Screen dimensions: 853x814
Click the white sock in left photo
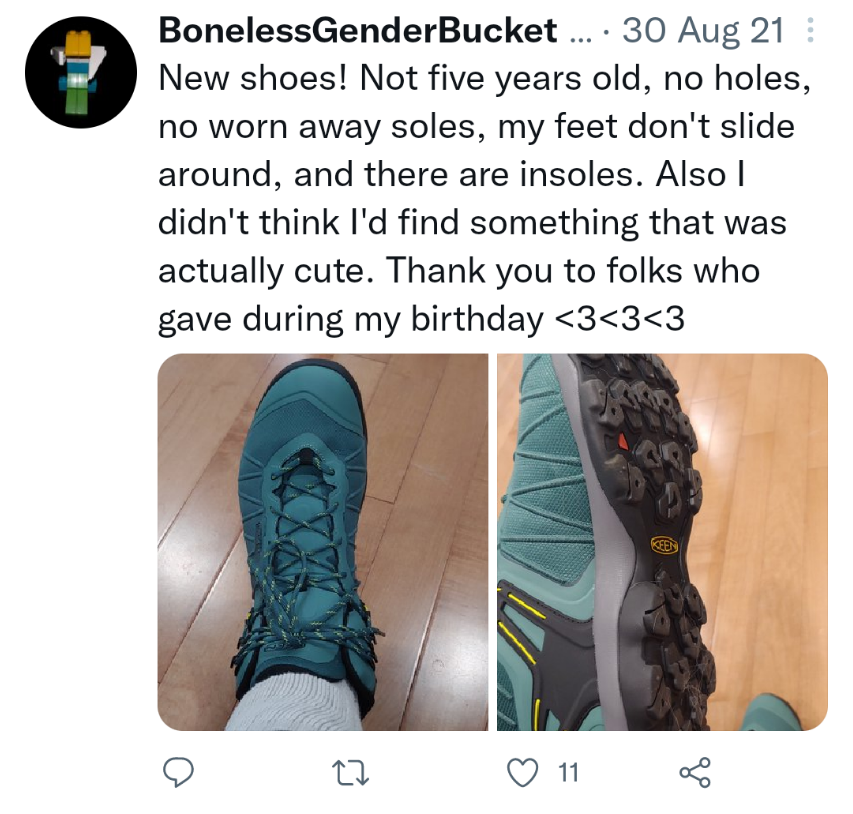(x=294, y=702)
